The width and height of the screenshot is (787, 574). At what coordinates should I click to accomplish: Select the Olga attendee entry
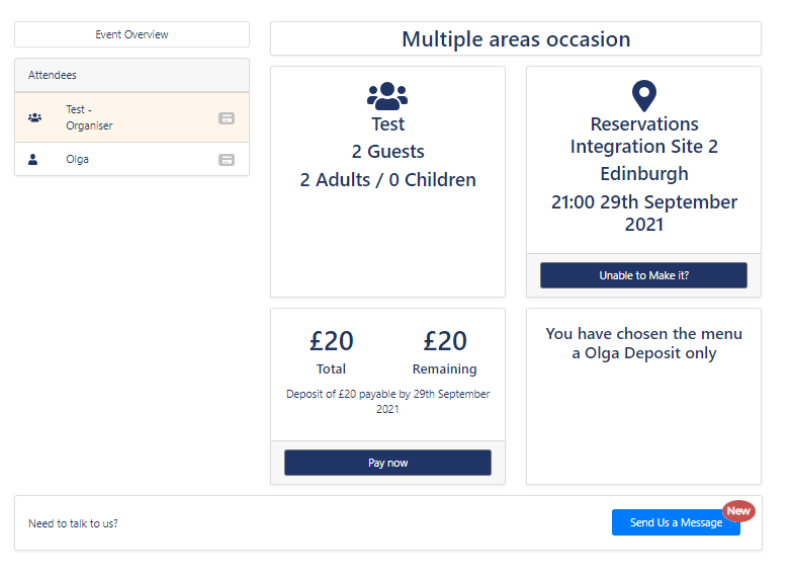tap(132, 160)
